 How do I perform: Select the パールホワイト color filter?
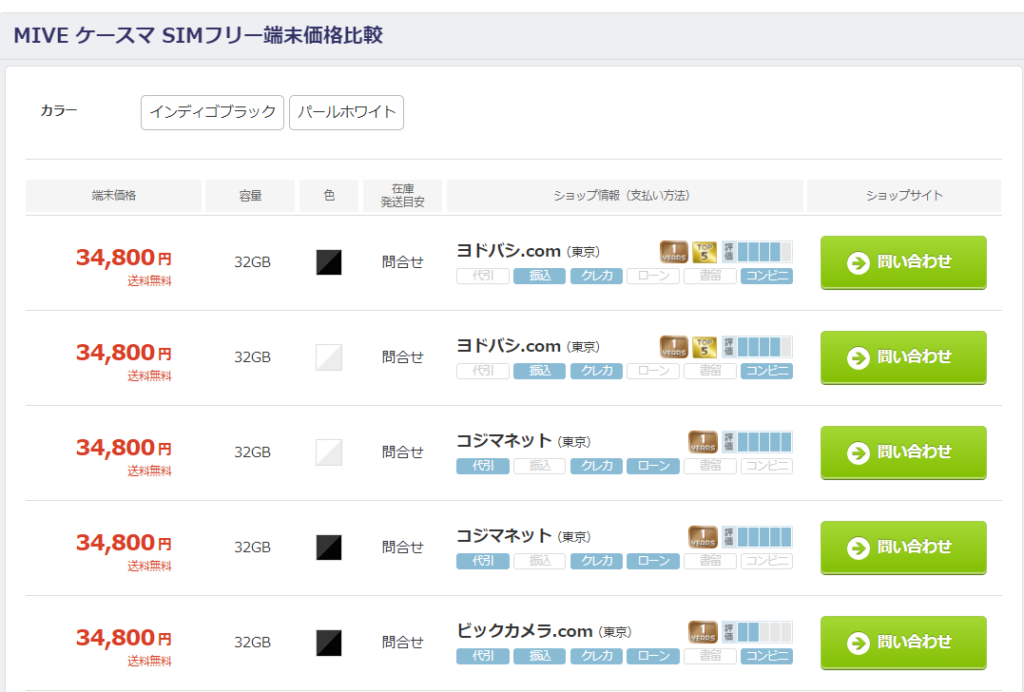point(346,113)
